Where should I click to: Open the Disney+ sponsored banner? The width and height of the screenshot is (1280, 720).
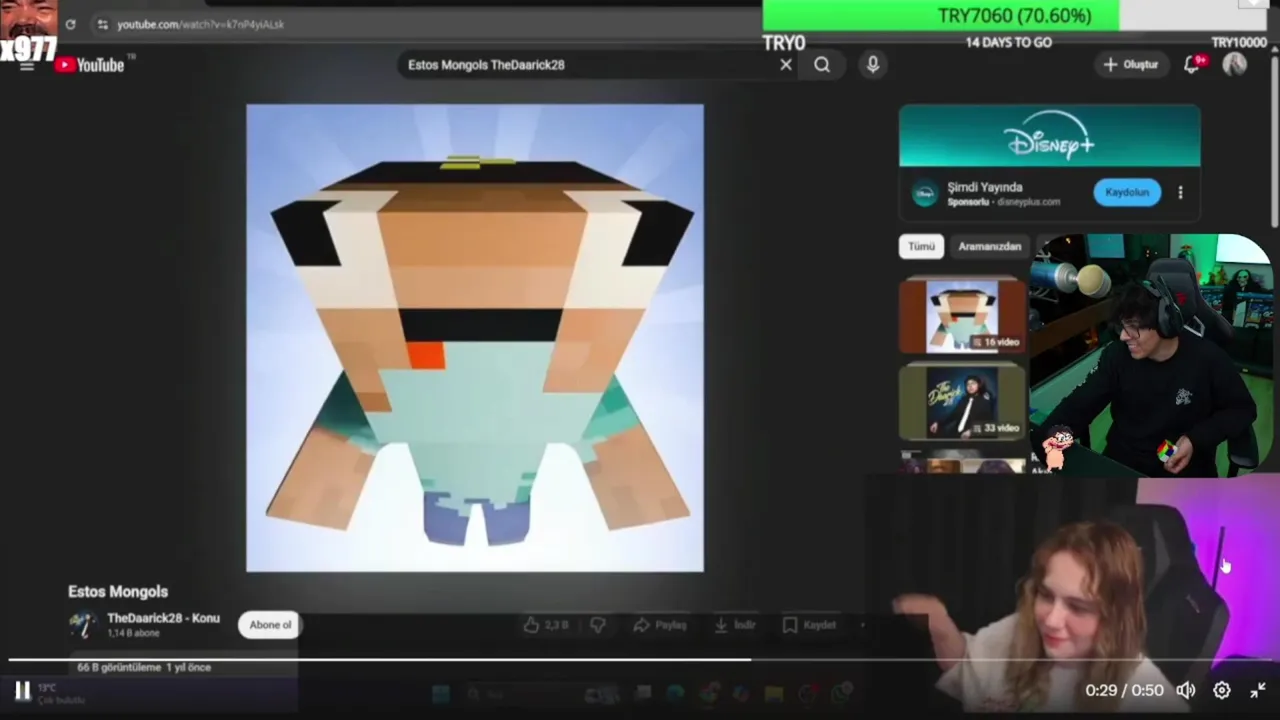[x=1049, y=137]
